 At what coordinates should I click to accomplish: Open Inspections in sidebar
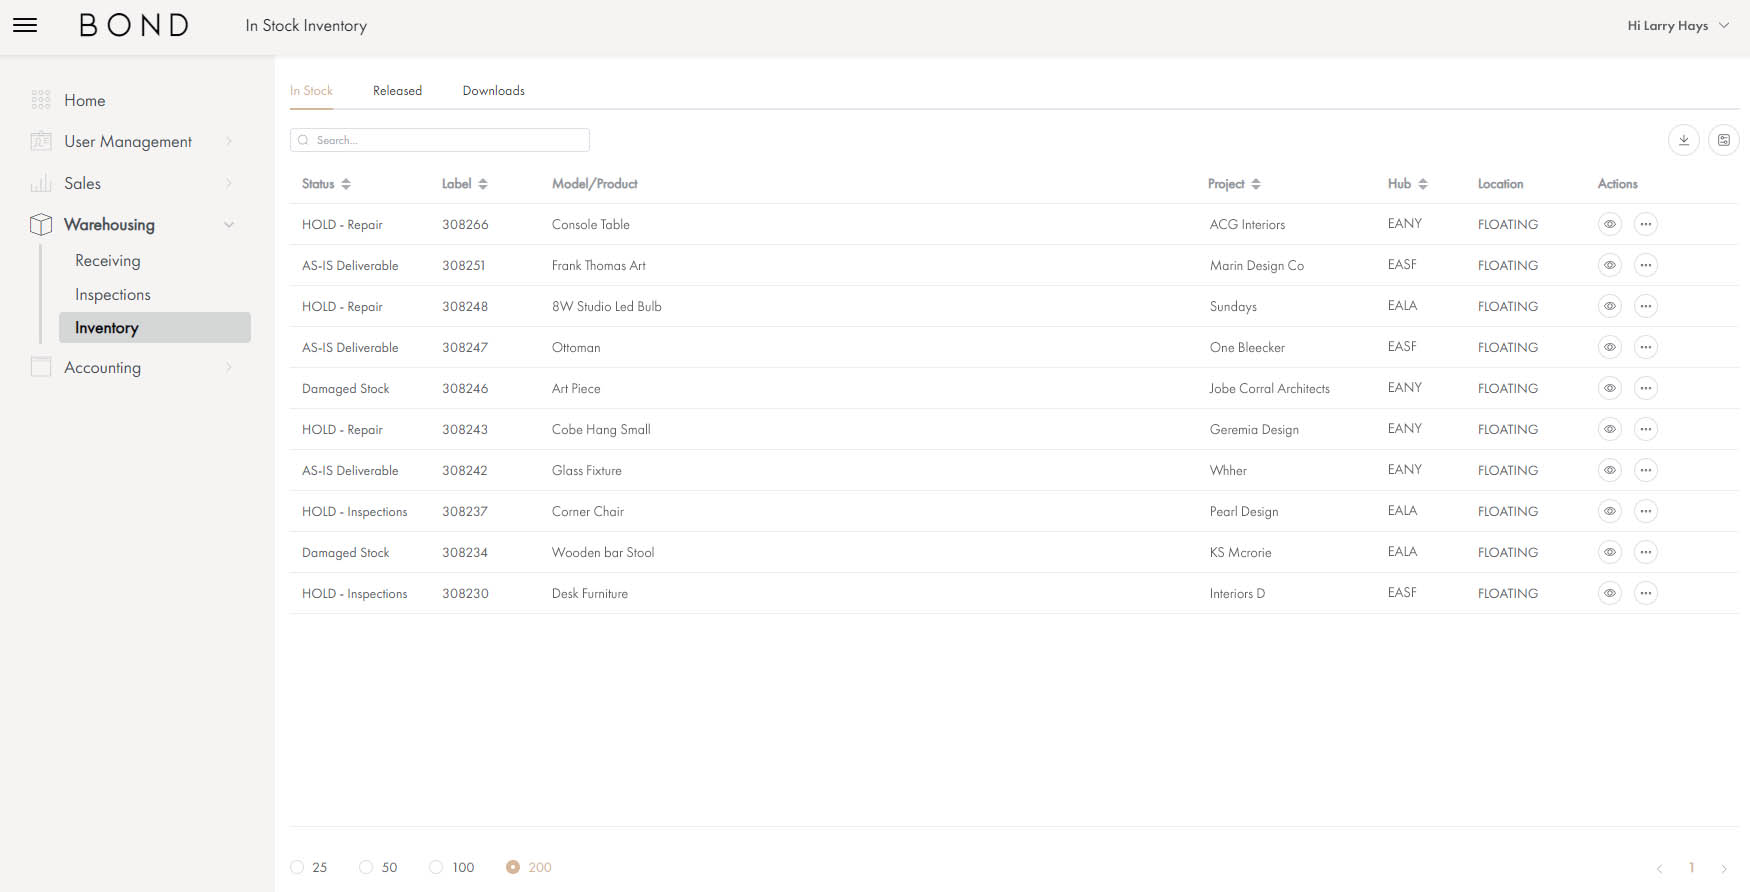coord(113,295)
